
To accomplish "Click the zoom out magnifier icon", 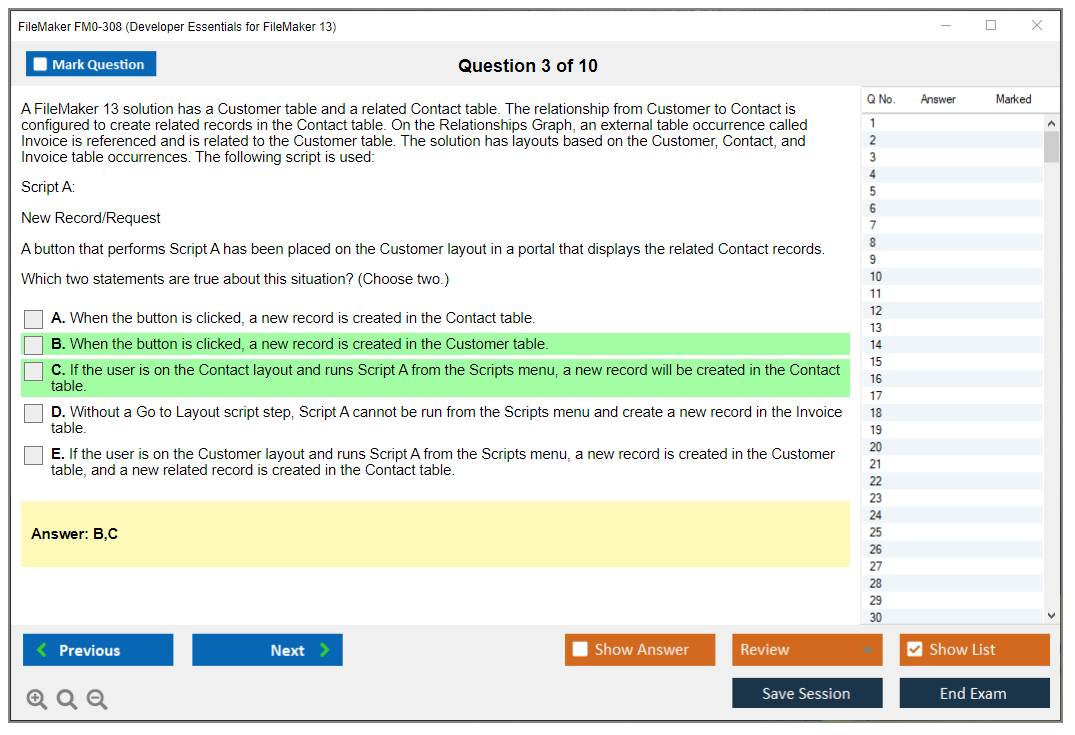I will point(97,700).
